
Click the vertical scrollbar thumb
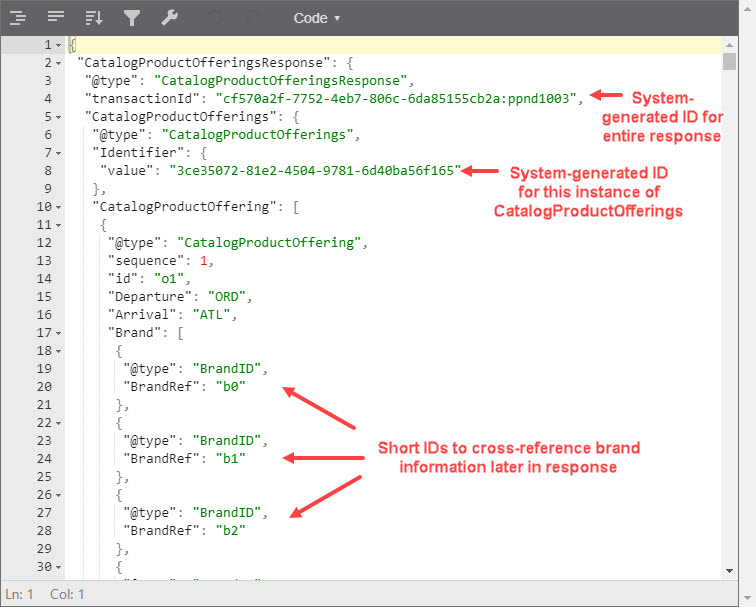click(x=730, y=61)
